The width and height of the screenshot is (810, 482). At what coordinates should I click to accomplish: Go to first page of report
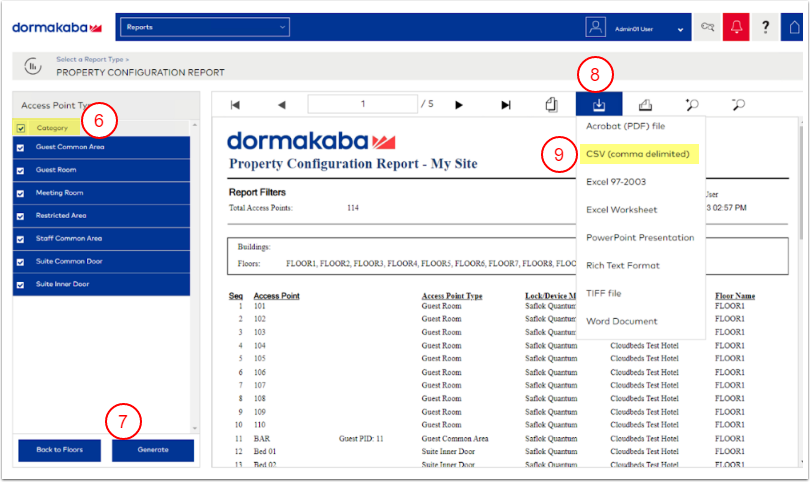[235, 104]
